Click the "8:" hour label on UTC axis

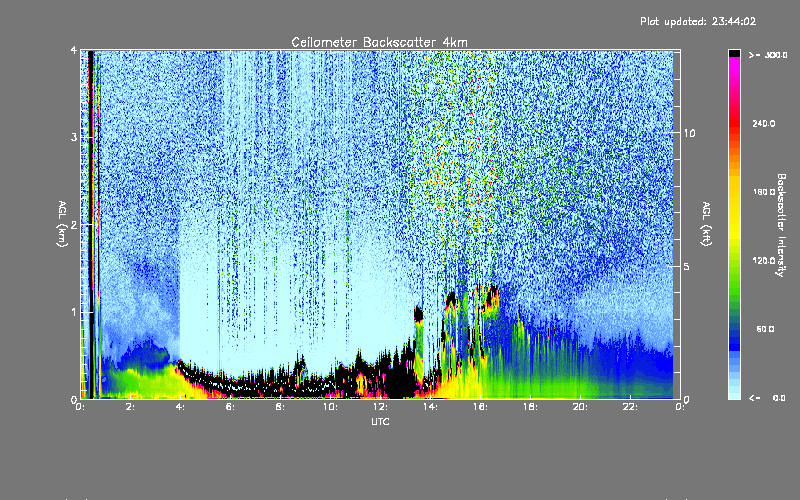pos(280,407)
